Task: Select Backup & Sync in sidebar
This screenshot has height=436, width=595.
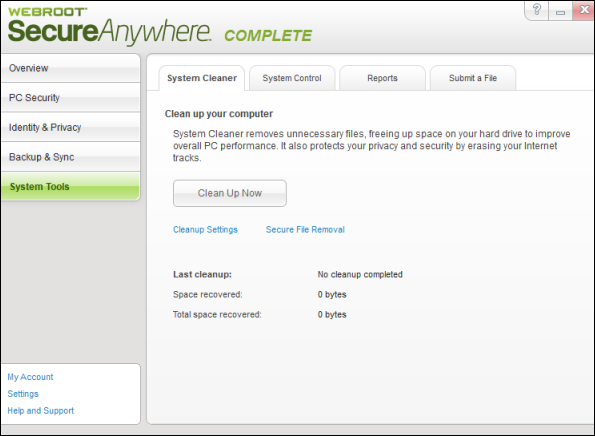Action: click(x=71, y=157)
